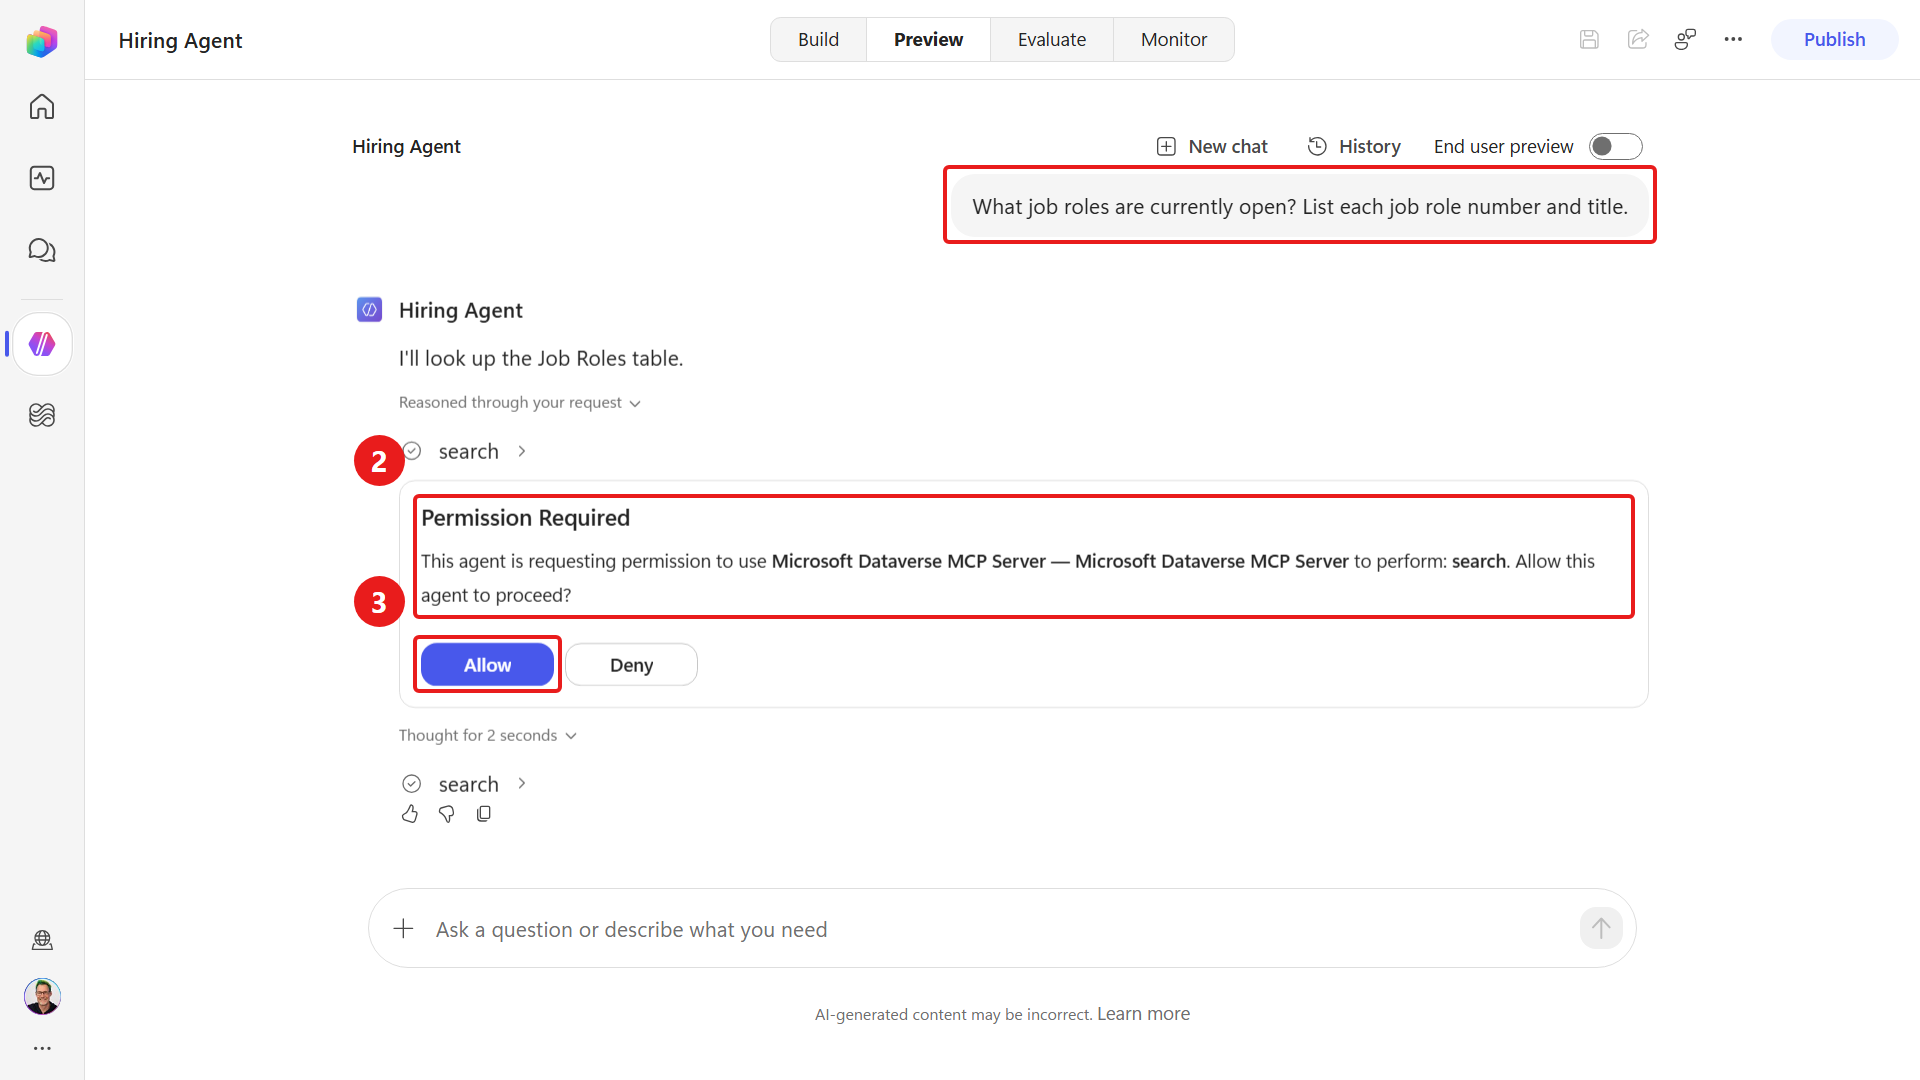Switch to the Monitor tab
The width and height of the screenshot is (1920, 1080).
(x=1174, y=40)
